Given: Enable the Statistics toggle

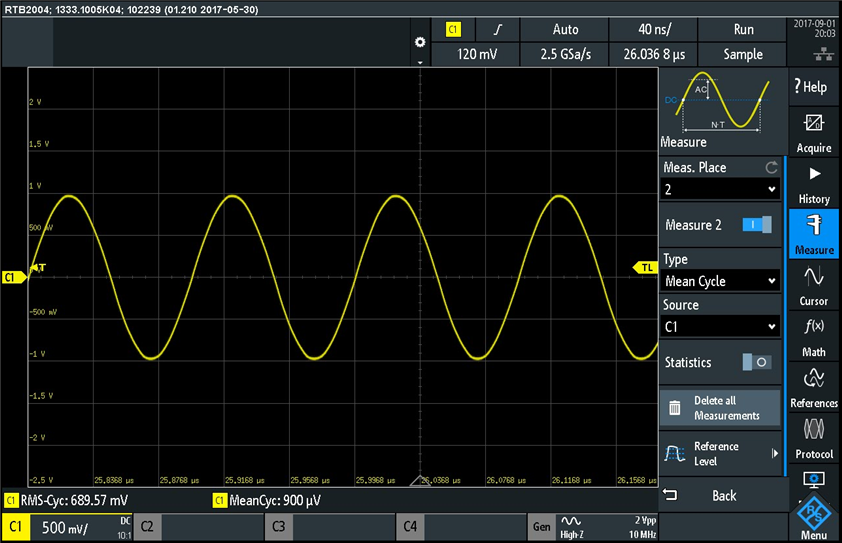Looking at the screenshot, I should pyautogui.click(x=756, y=362).
